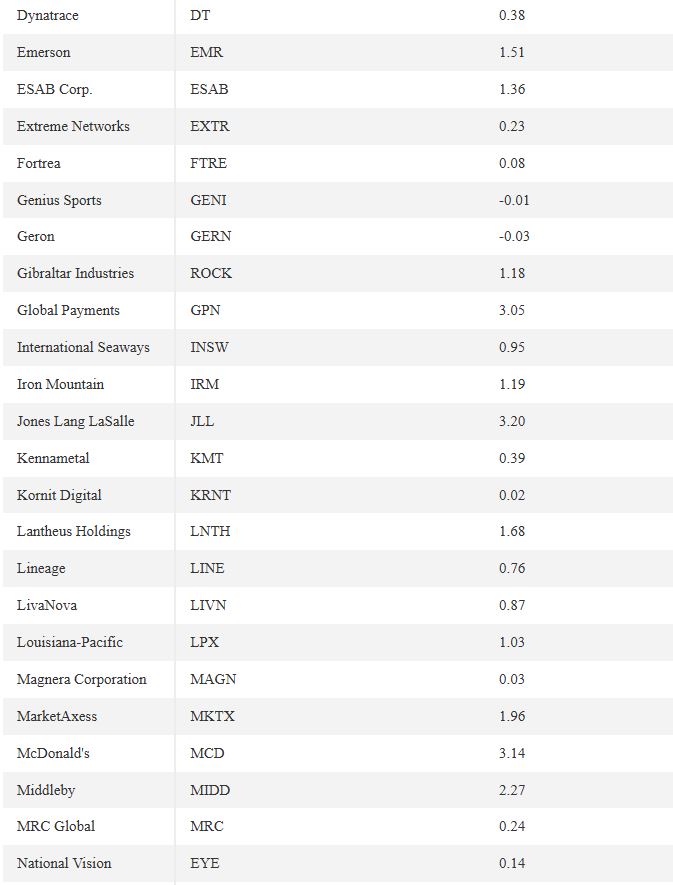Viewport: 673px width, 885px height.
Task: Click Gibraltar Industries in the table
Action: click(75, 273)
